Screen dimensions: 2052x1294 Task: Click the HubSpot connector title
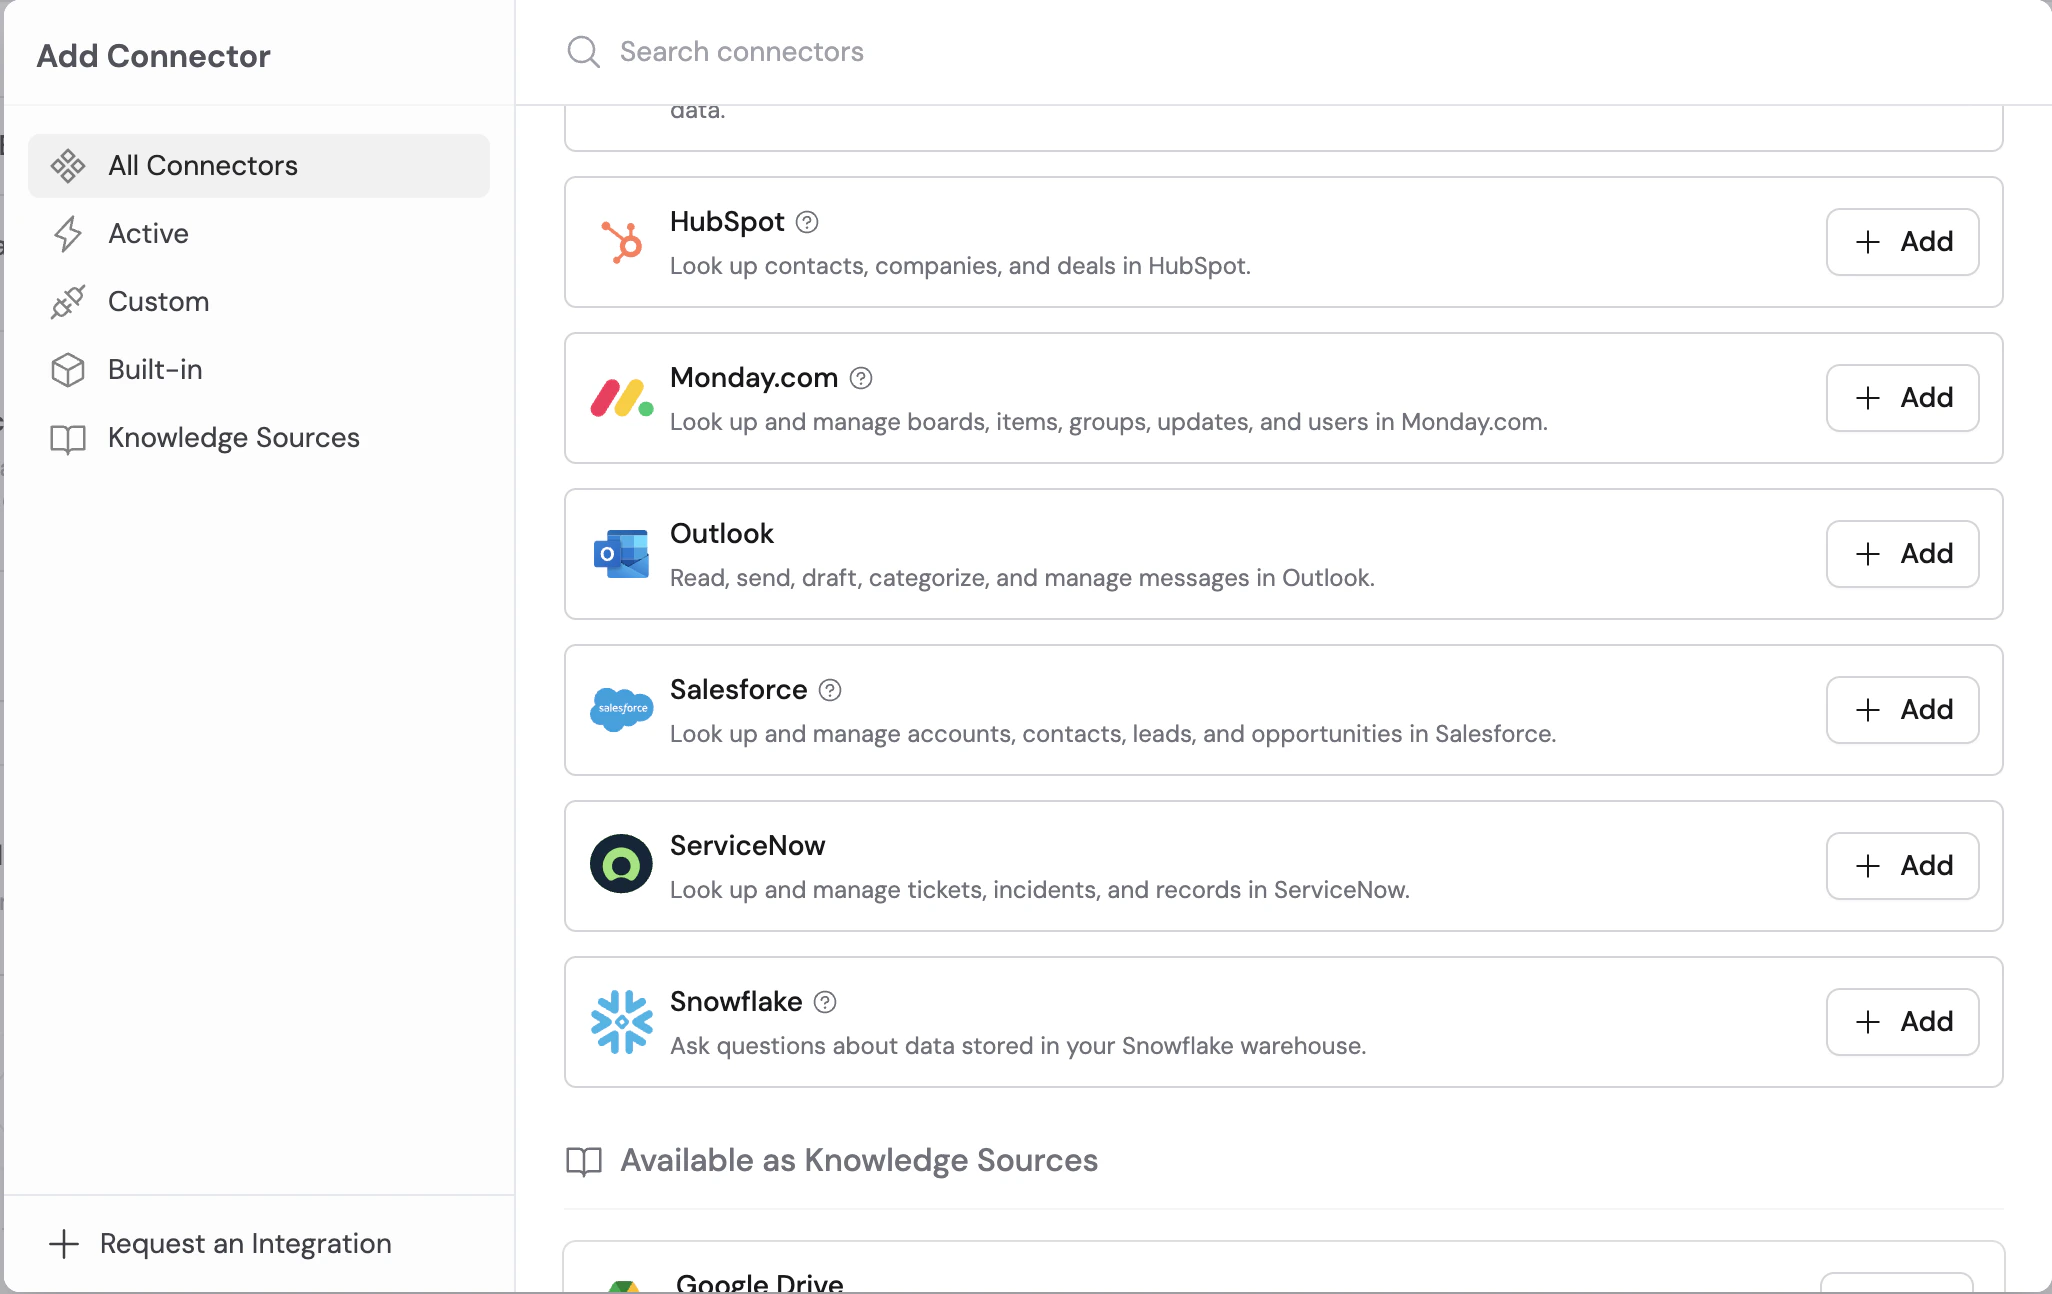tap(727, 222)
